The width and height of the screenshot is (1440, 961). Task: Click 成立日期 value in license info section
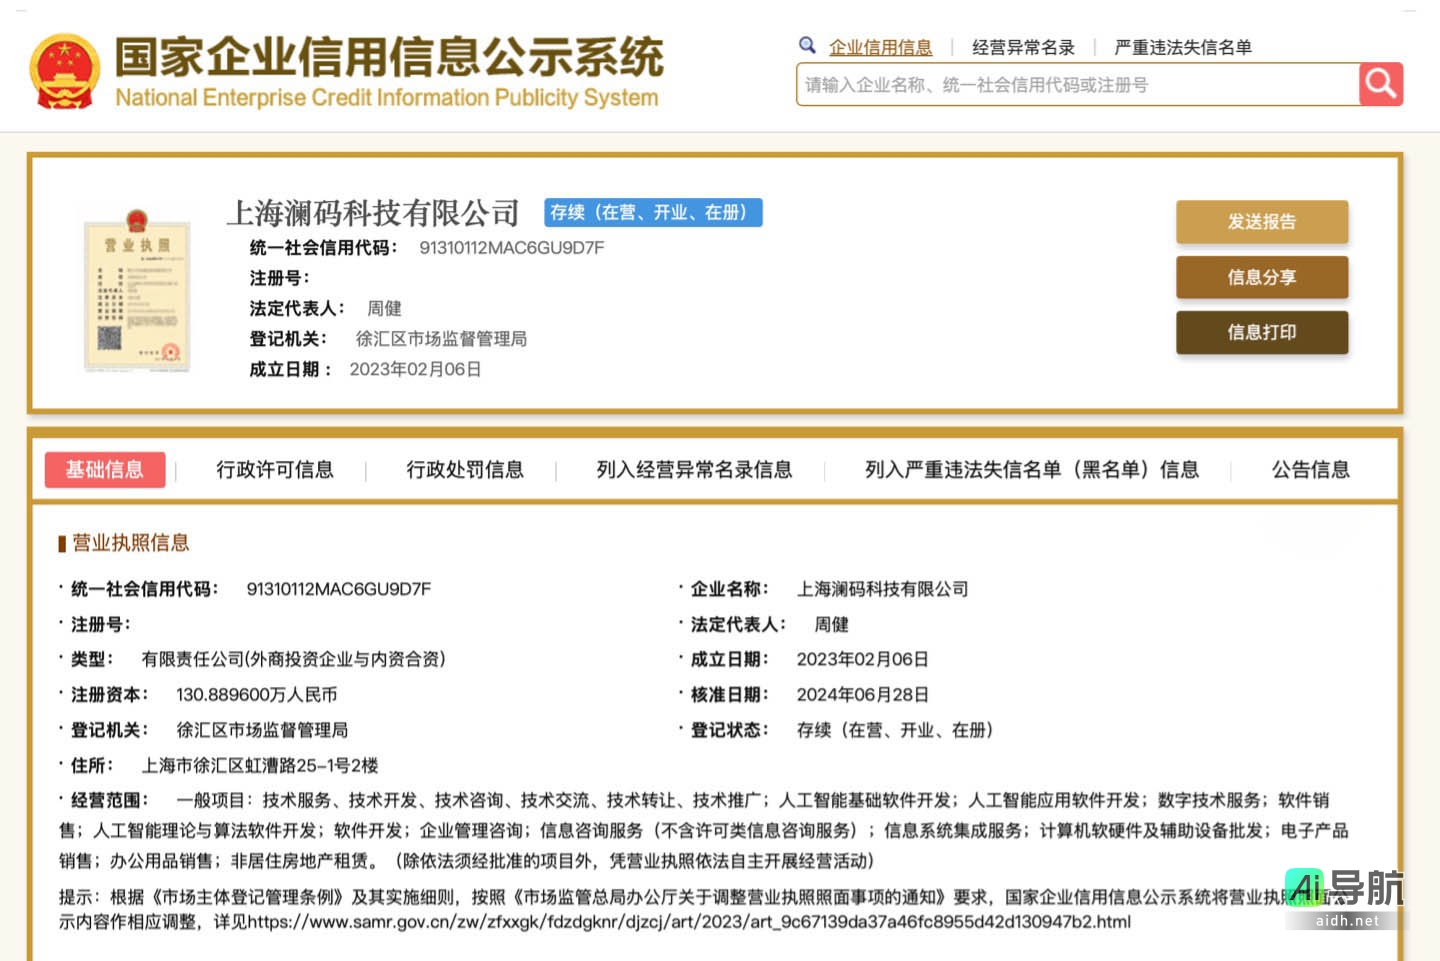tap(863, 659)
